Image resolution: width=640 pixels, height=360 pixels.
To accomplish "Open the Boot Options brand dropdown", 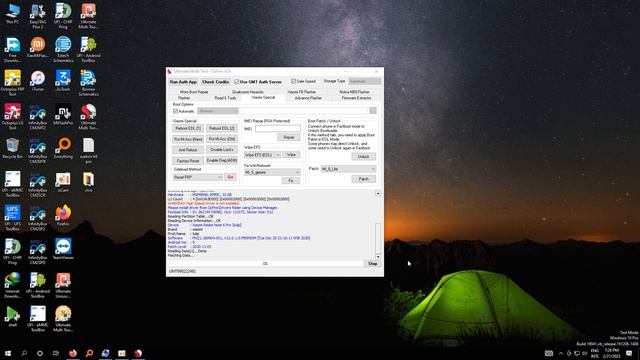I will point(218,111).
